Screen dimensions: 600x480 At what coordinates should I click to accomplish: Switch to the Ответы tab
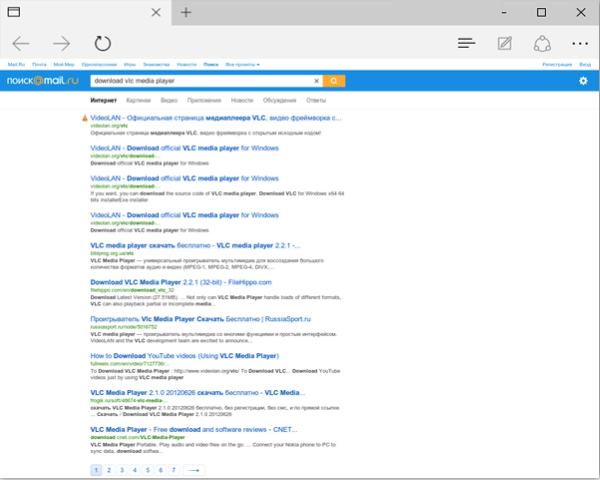pos(316,100)
